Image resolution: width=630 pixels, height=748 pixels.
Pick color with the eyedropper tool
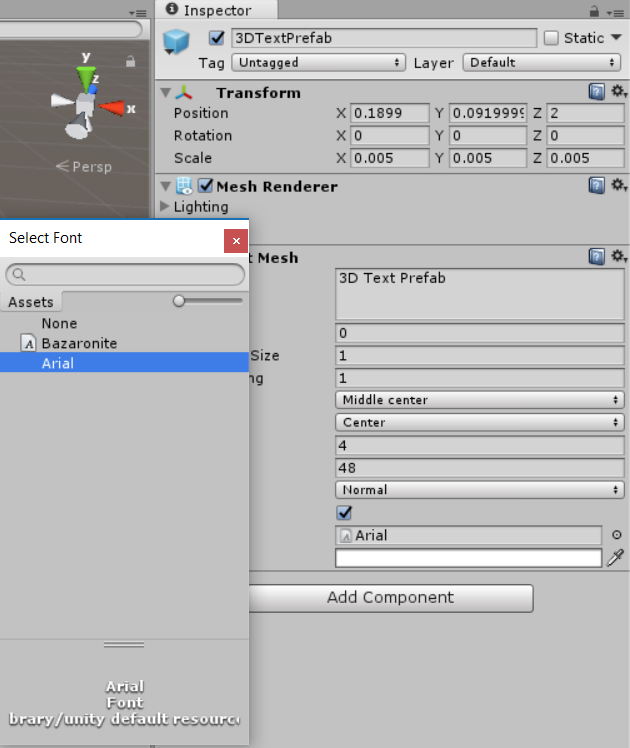click(615, 557)
